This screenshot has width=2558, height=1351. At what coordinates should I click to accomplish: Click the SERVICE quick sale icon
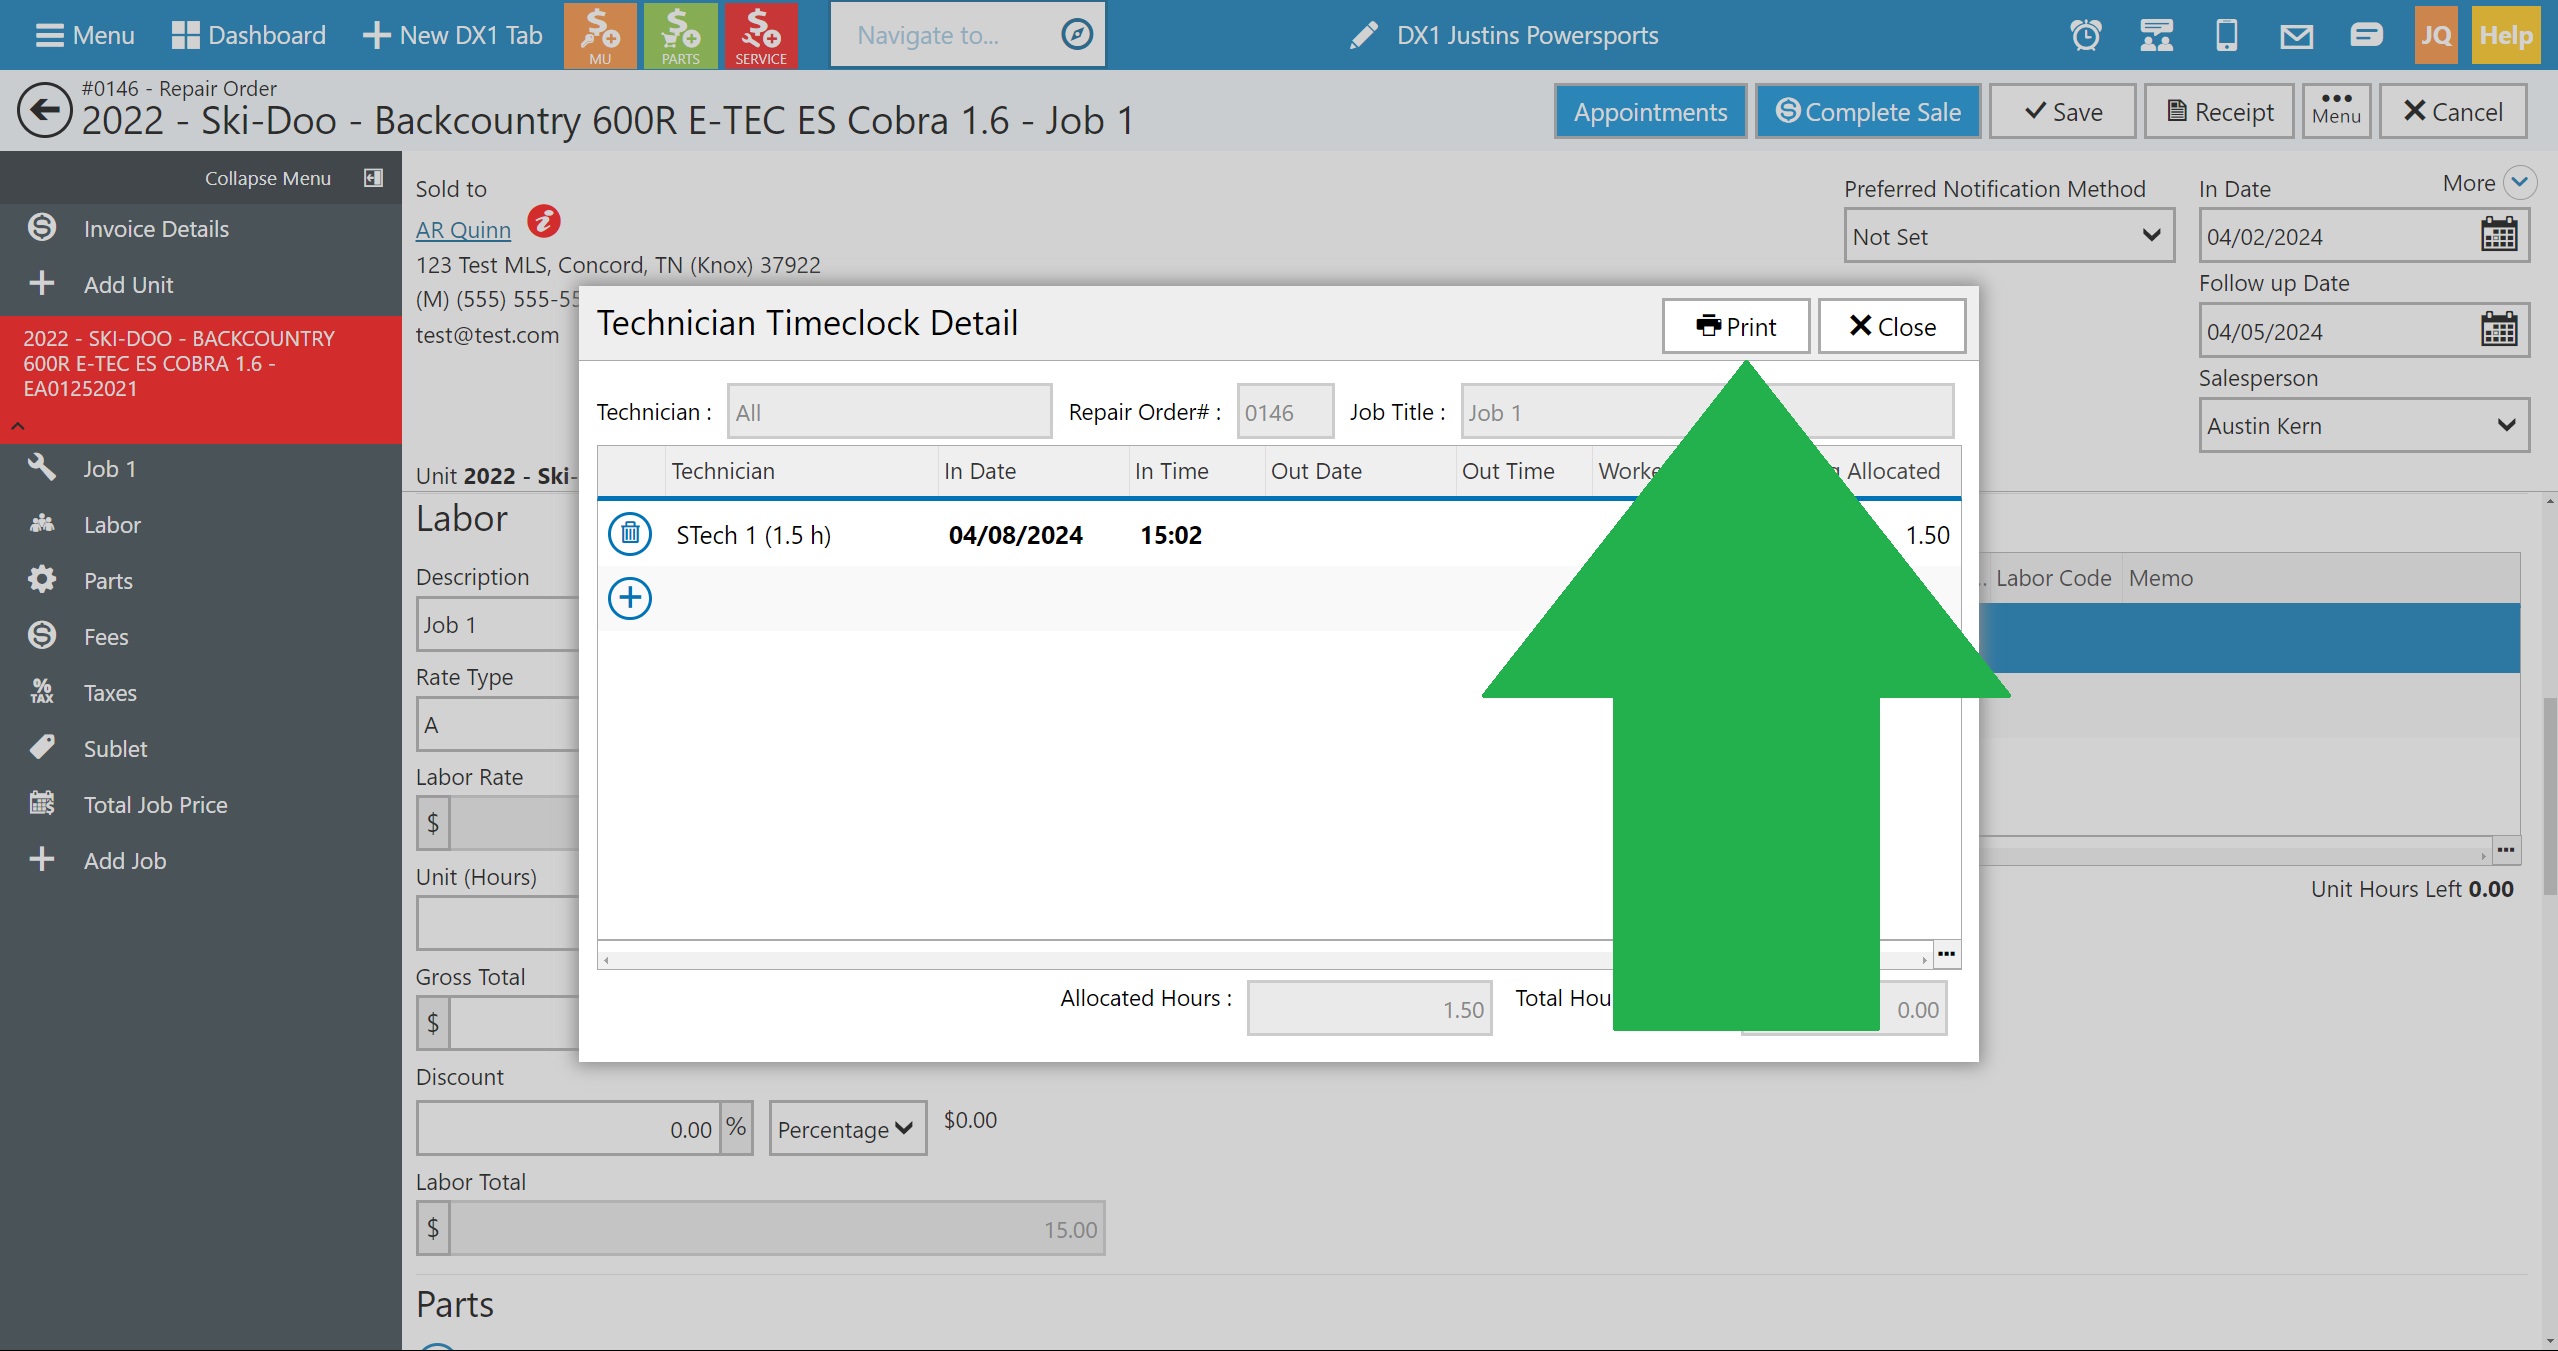761,35
